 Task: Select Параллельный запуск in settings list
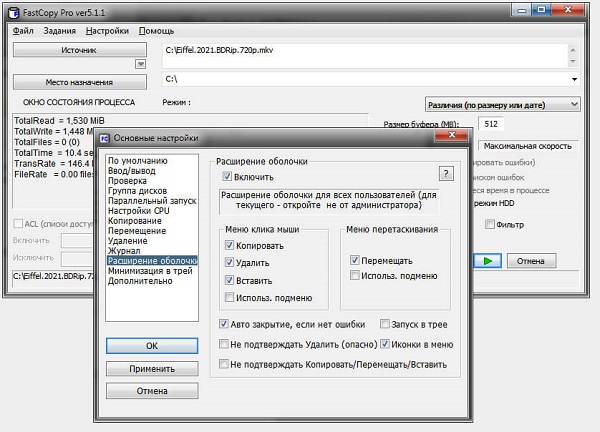click(x=152, y=201)
